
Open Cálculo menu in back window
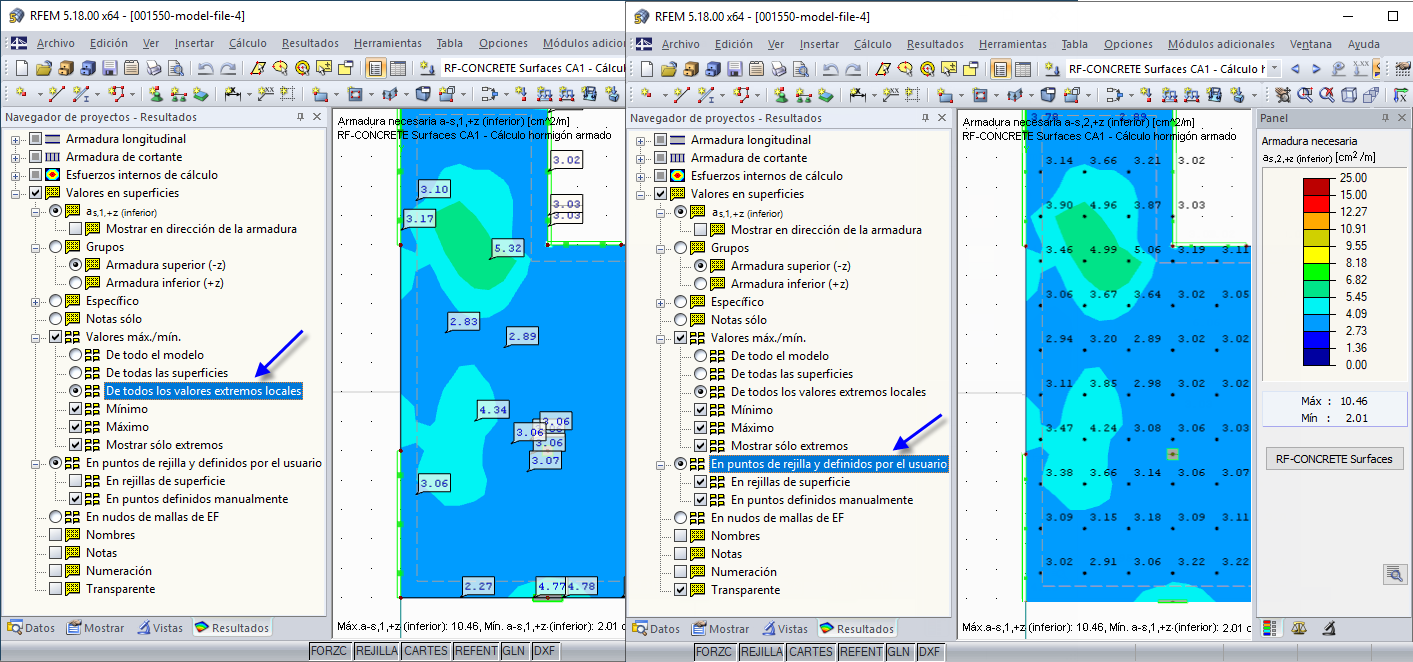click(248, 43)
